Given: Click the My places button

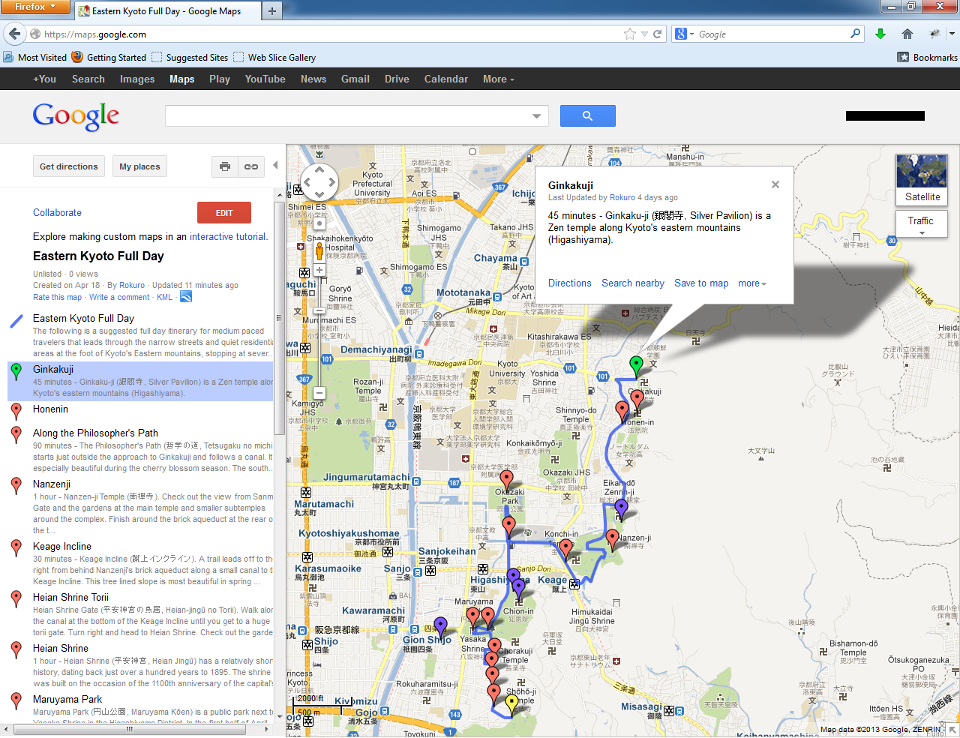Looking at the screenshot, I should point(140,167).
